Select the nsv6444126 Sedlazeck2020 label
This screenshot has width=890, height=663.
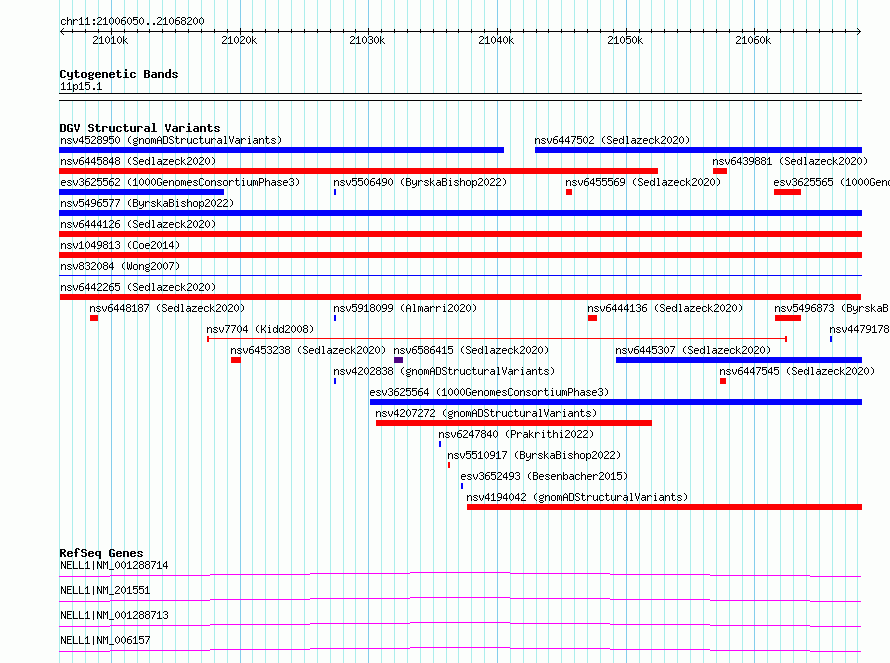(138, 224)
